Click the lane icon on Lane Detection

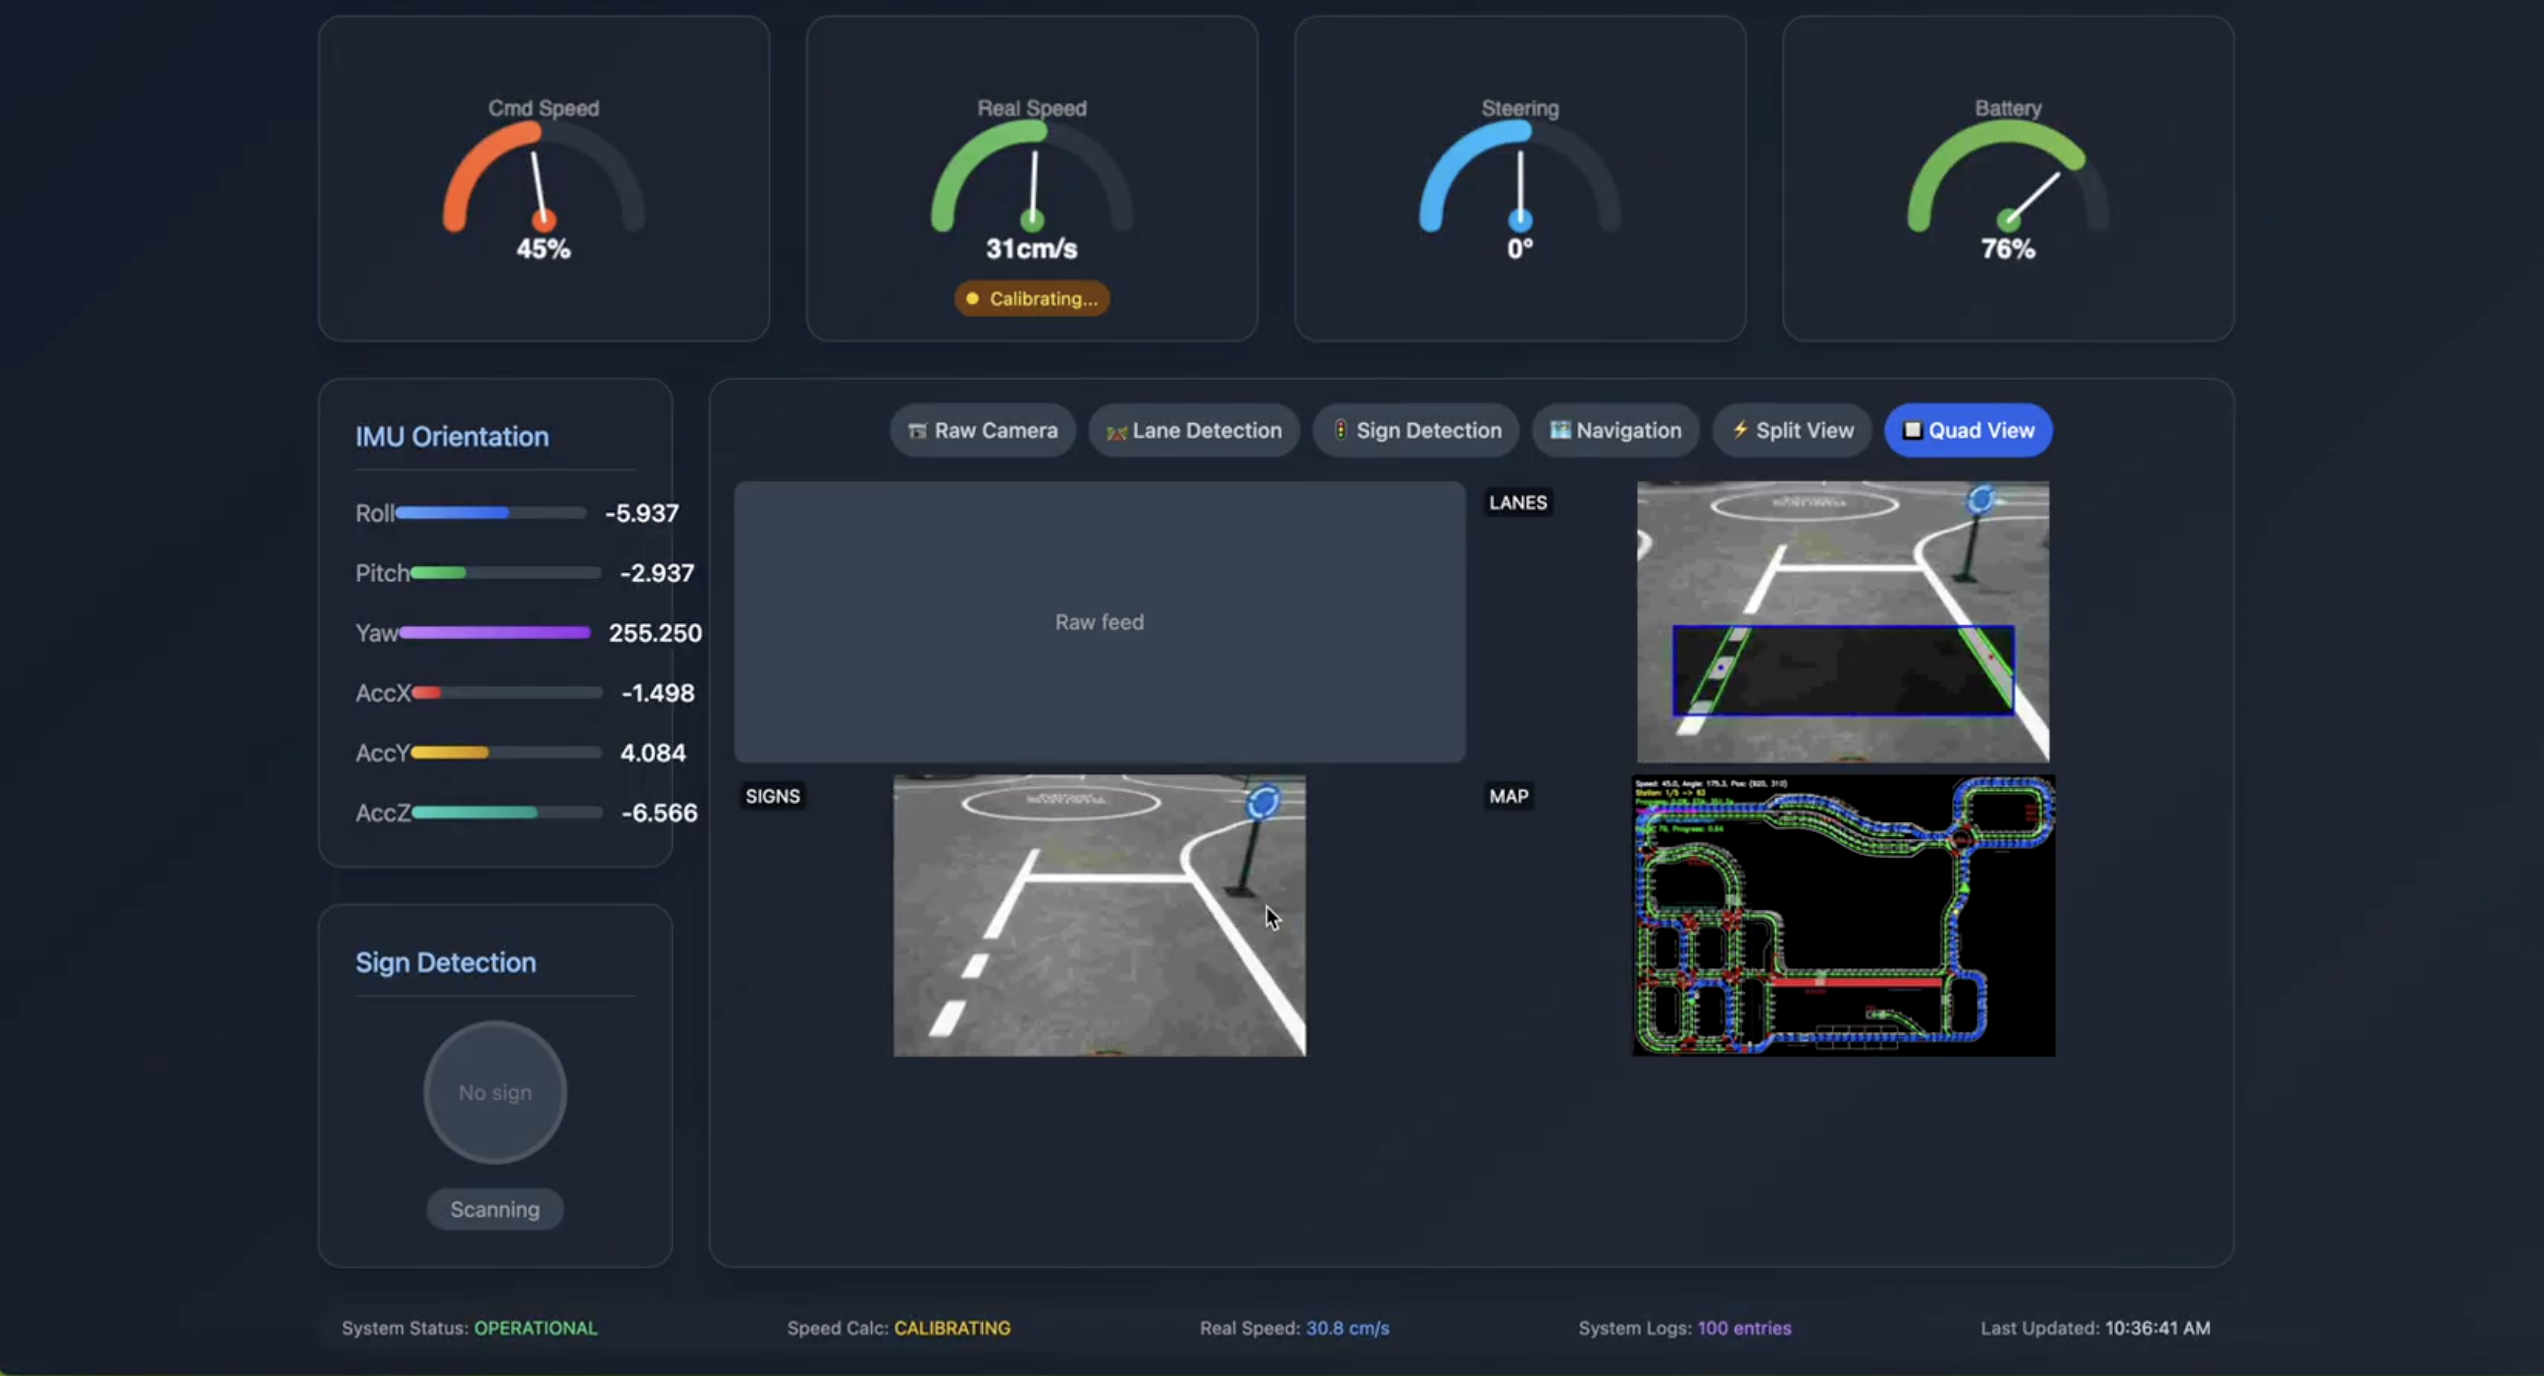coord(1116,431)
